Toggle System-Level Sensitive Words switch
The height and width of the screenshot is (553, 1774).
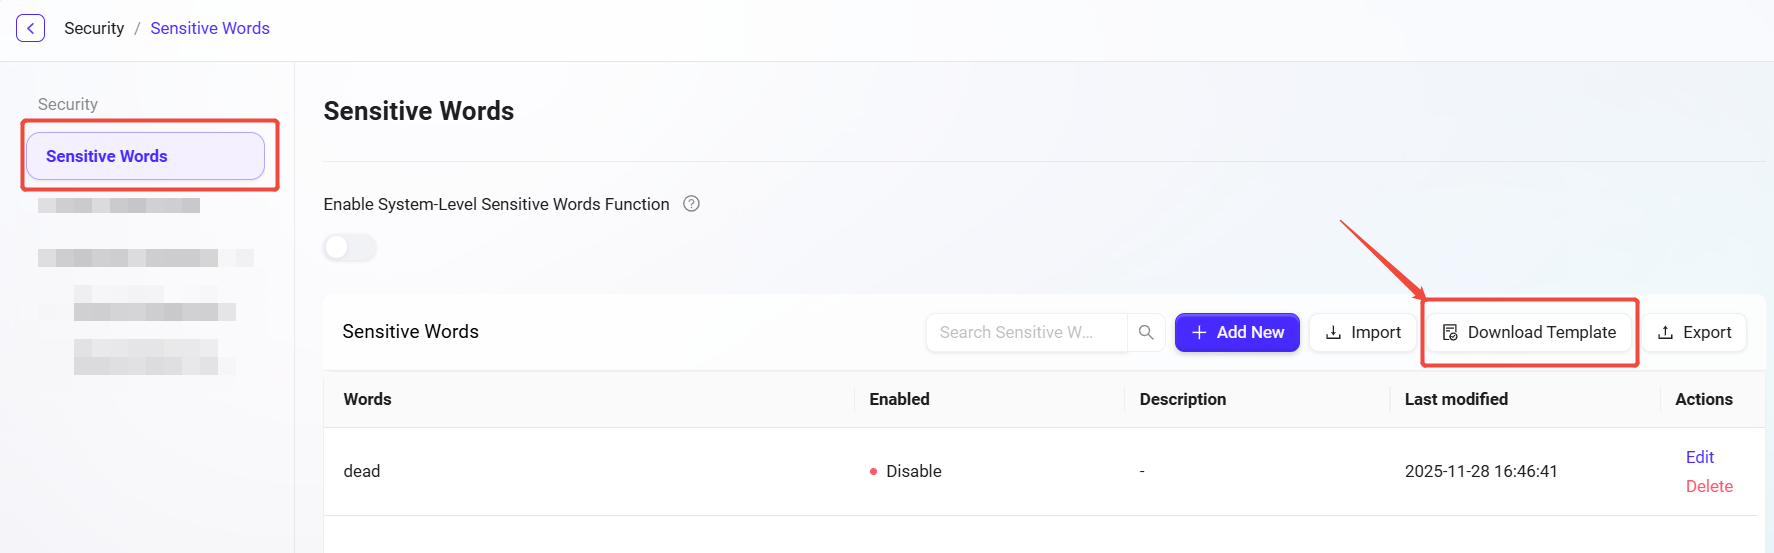(x=349, y=247)
